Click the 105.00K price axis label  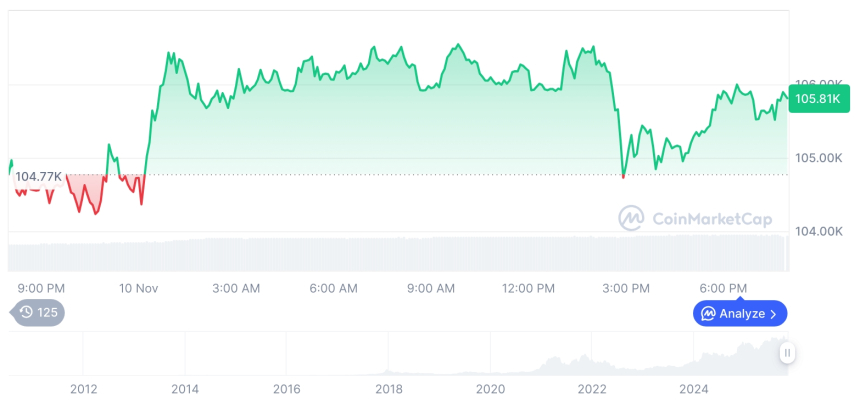(818, 158)
